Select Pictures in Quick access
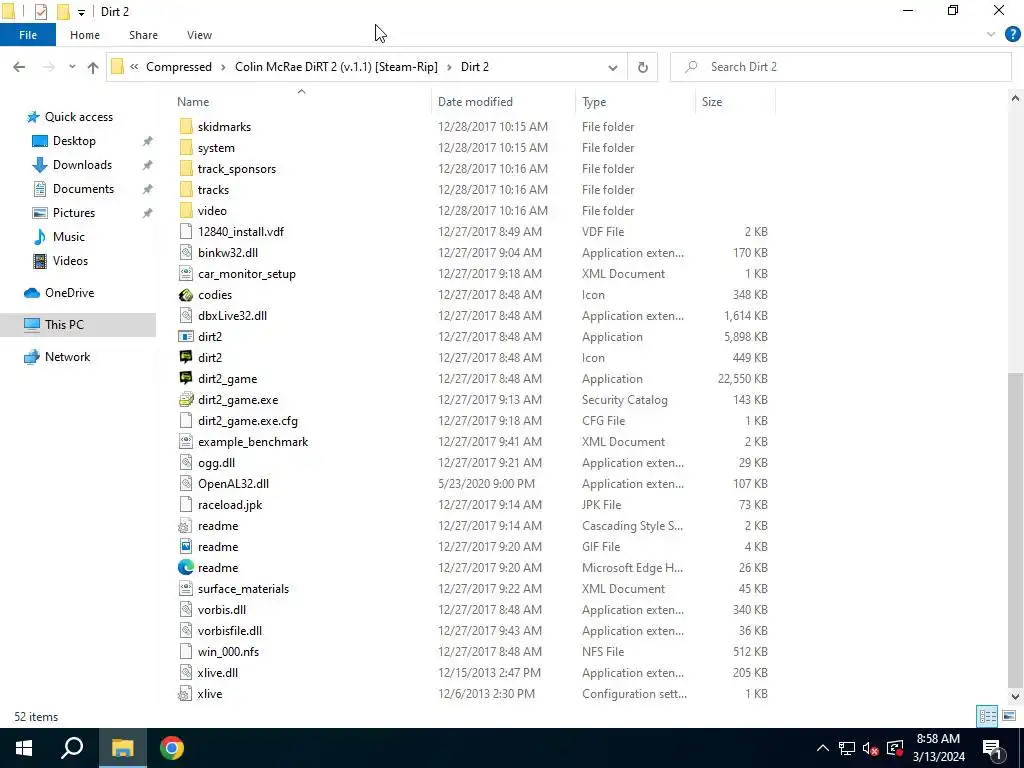Image resolution: width=1024 pixels, height=768 pixels. coord(74,213)
